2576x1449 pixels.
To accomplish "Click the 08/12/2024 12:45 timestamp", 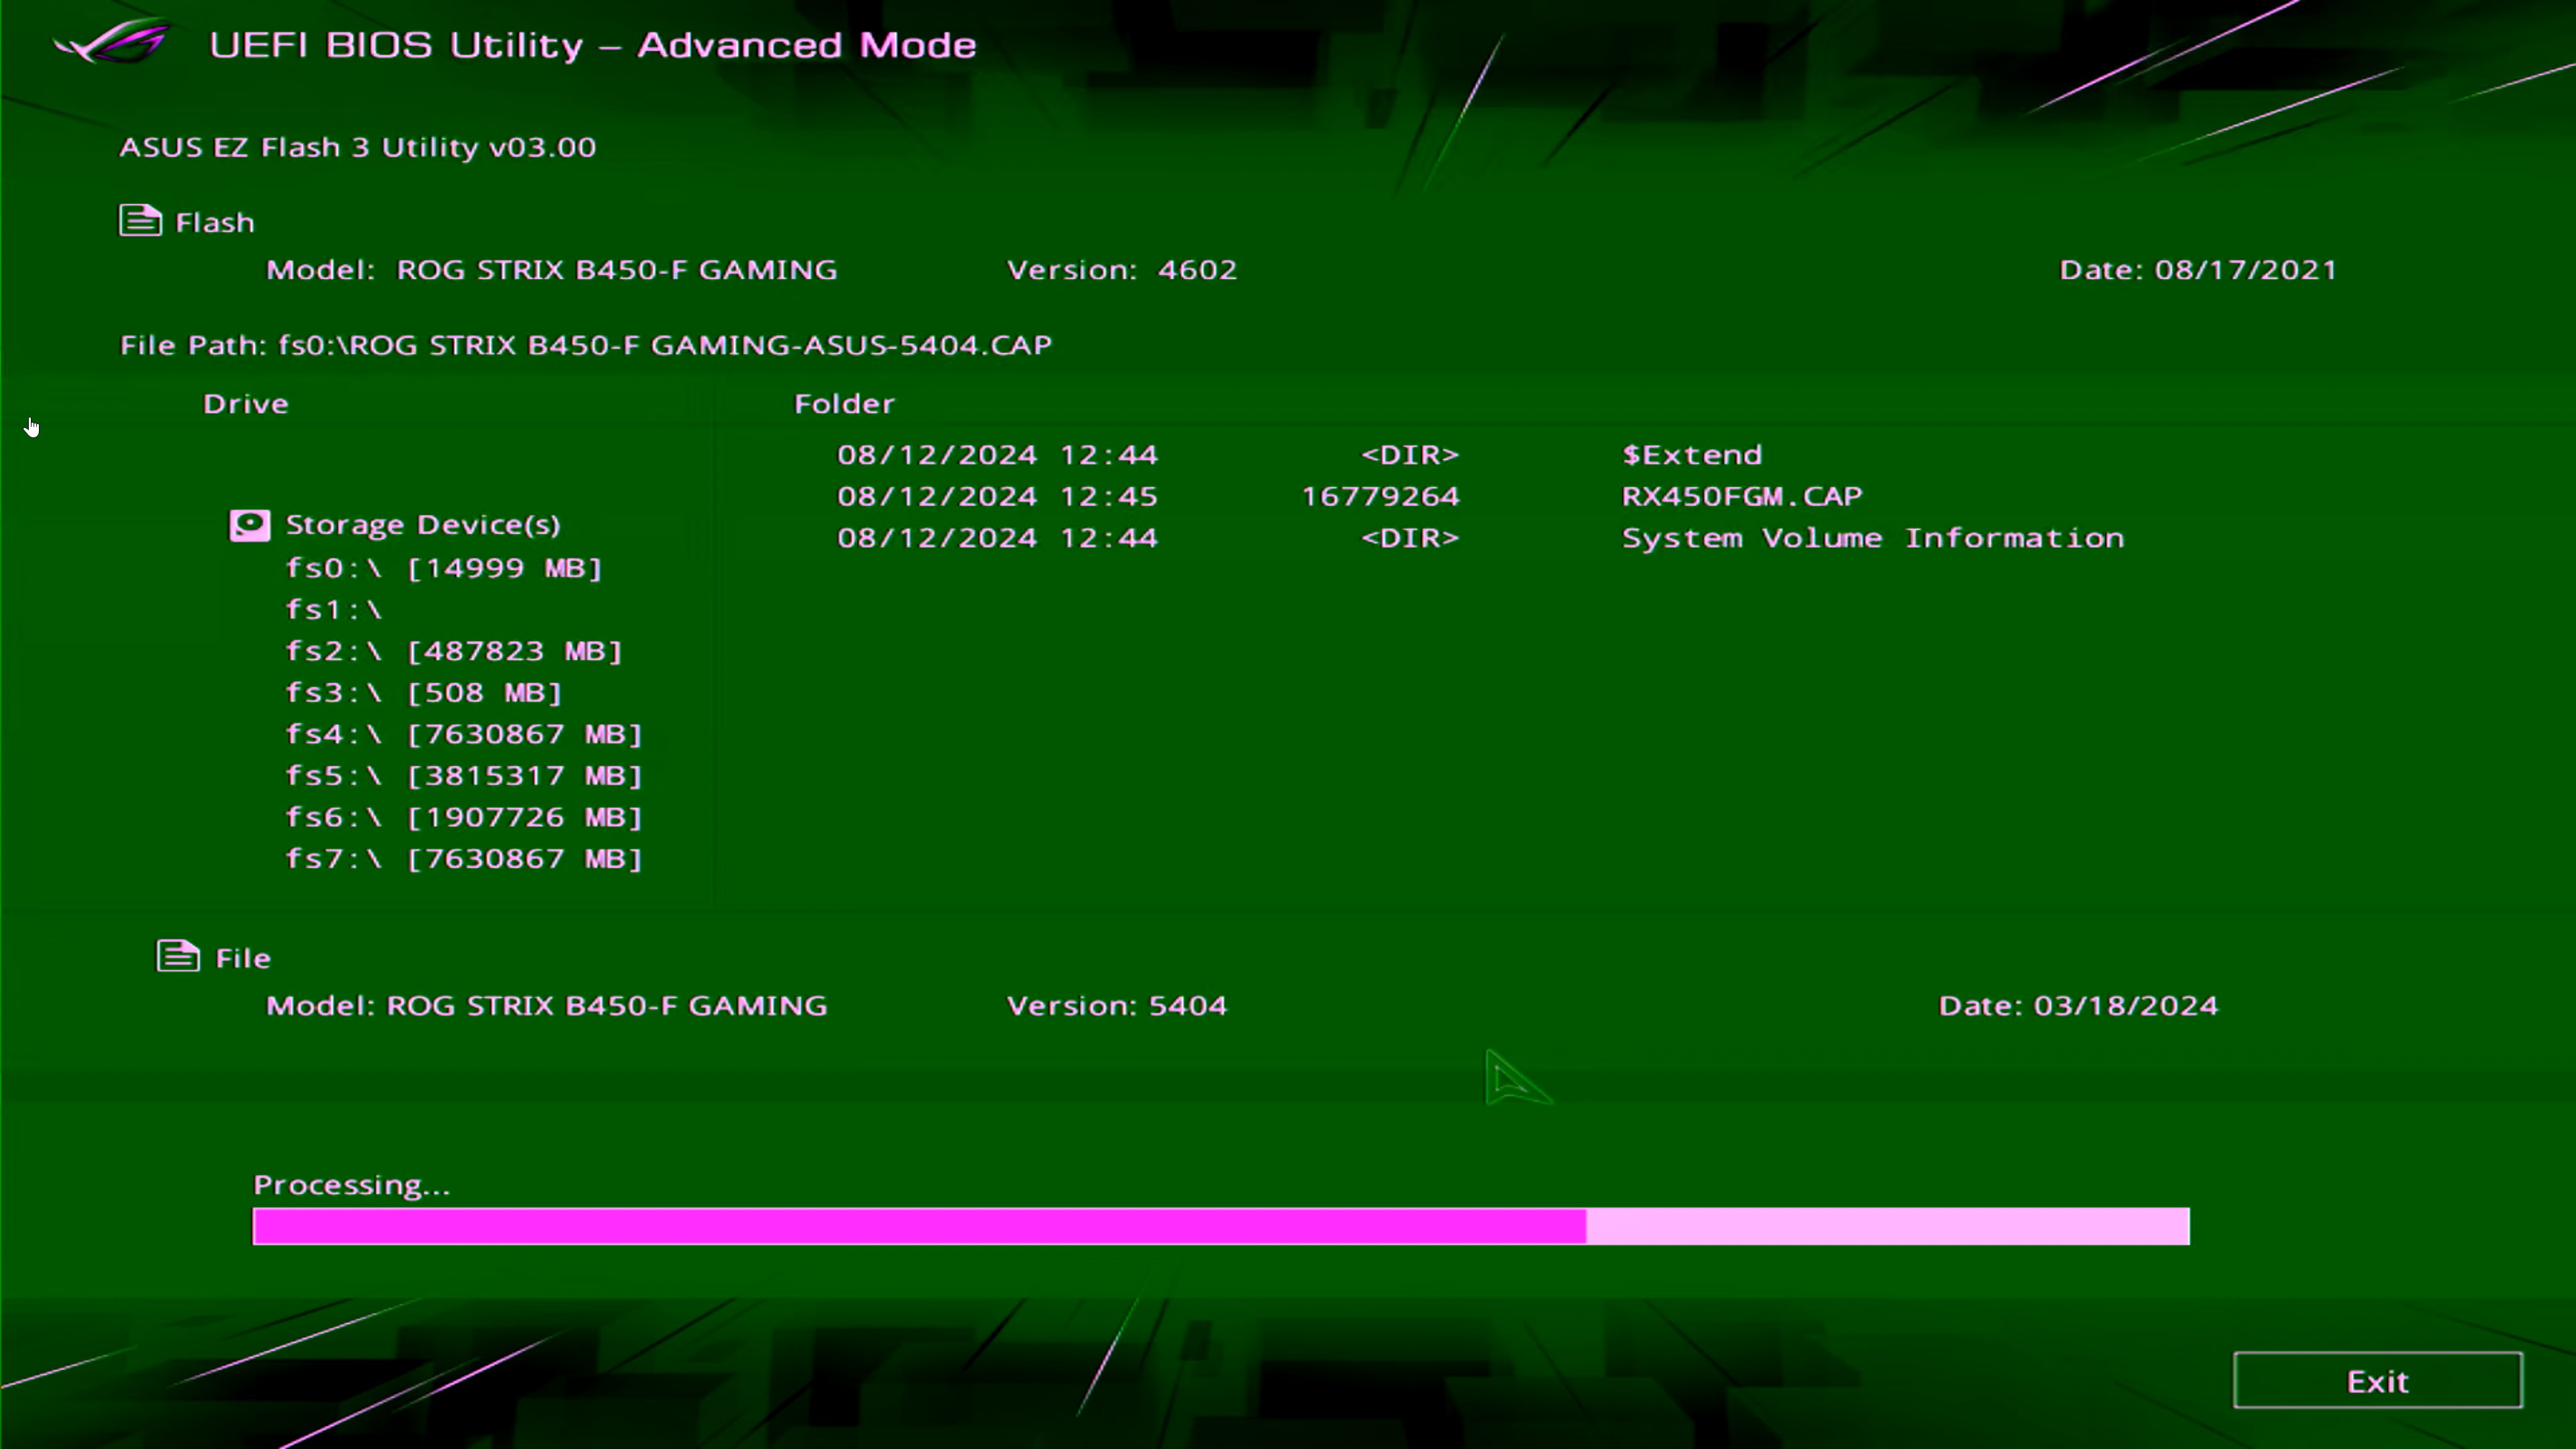I will (997, 496).
